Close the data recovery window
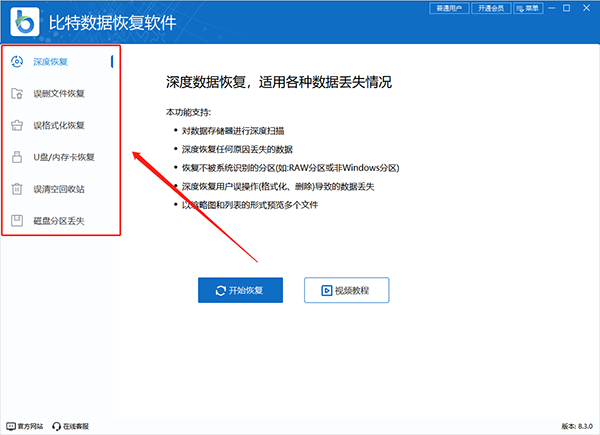 pyautogui.click(x=586, y=8)
